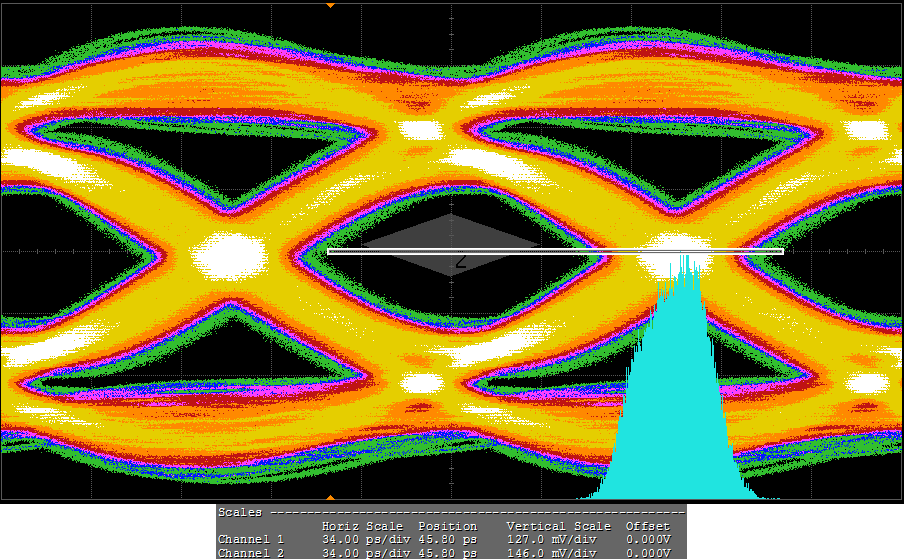The height and width of the screenshot is (559, 904).
Task: Click the mask region label 2
Action: point(460,263)
